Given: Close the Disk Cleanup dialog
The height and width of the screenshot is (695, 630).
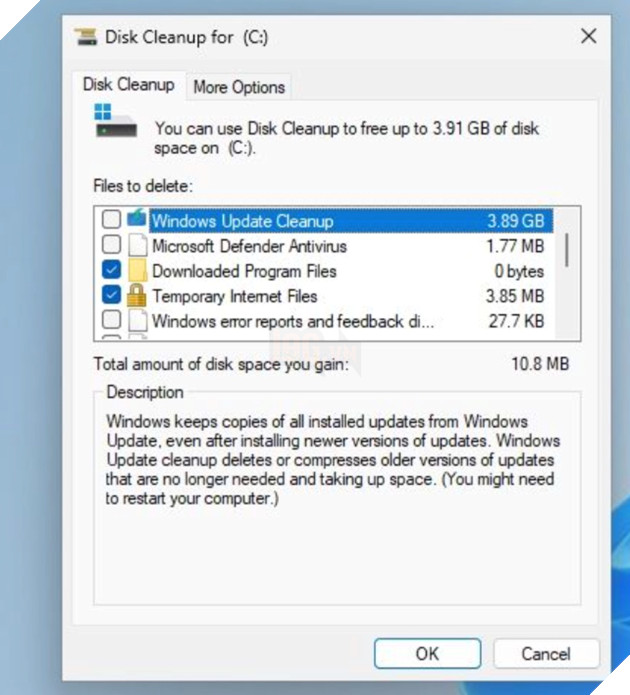Looking at the screenshot, I should click(x=589, y=36).
